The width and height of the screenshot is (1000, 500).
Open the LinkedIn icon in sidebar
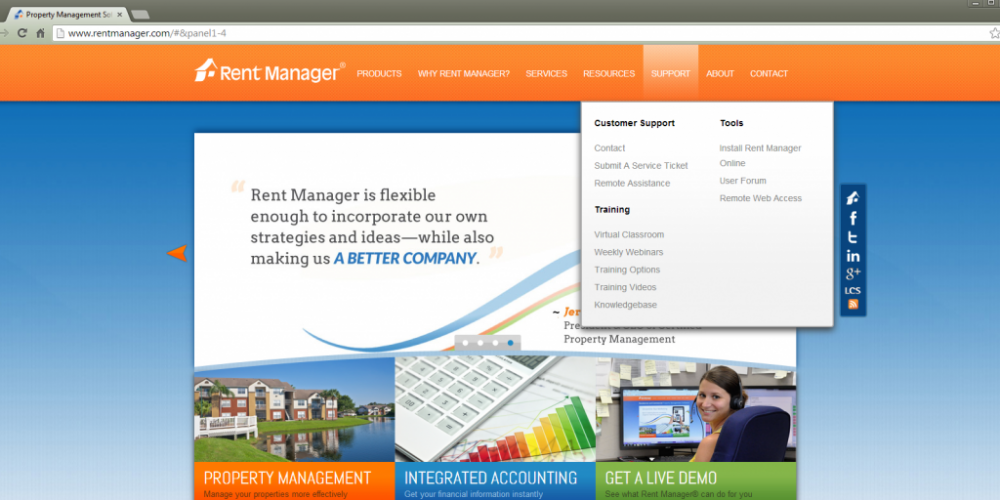853,256
